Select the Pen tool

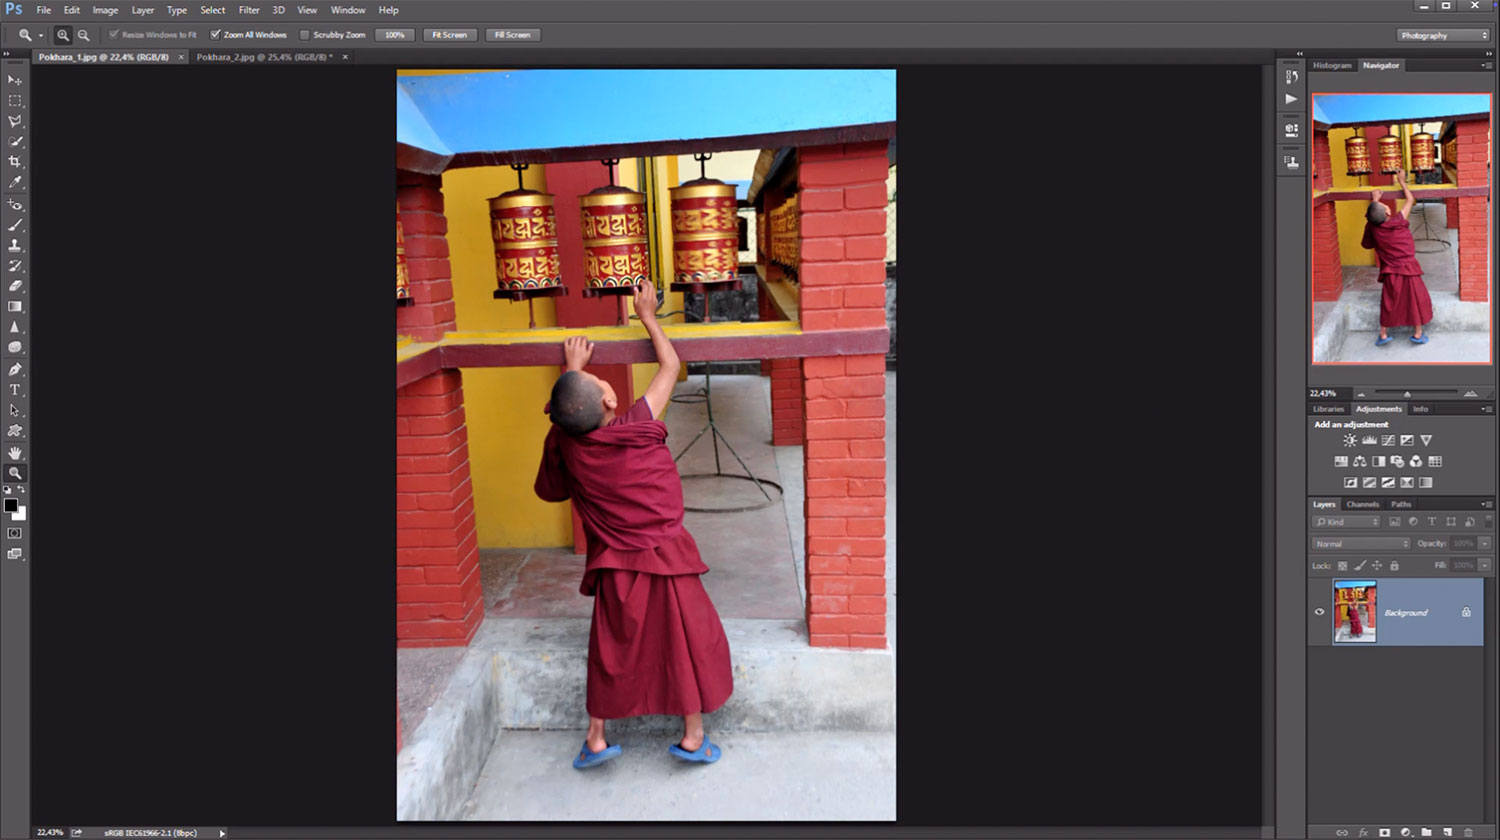click(15, 370)
